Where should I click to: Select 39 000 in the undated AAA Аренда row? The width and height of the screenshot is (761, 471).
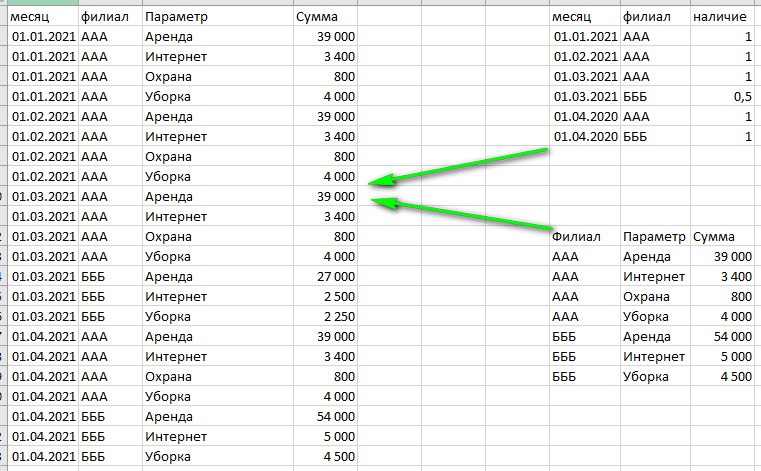(x=733, y=257)
